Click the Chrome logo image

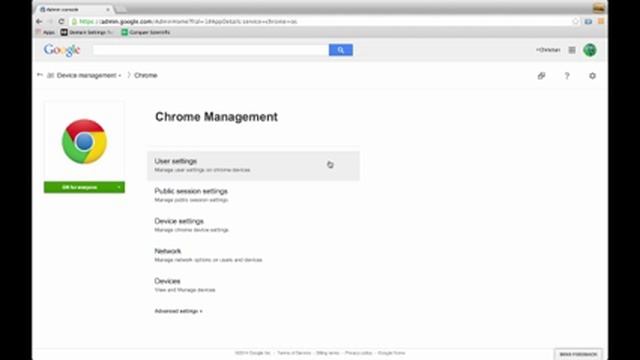[x=84, y=142]
